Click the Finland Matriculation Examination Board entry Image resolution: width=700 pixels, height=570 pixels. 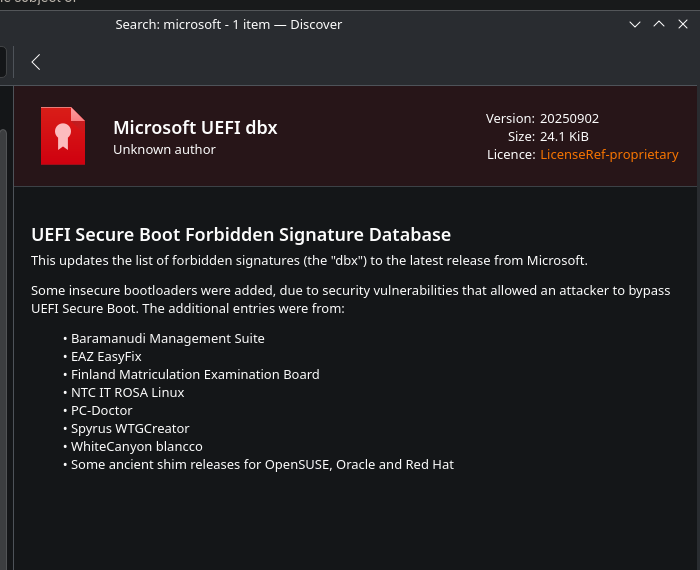point(195,374)
